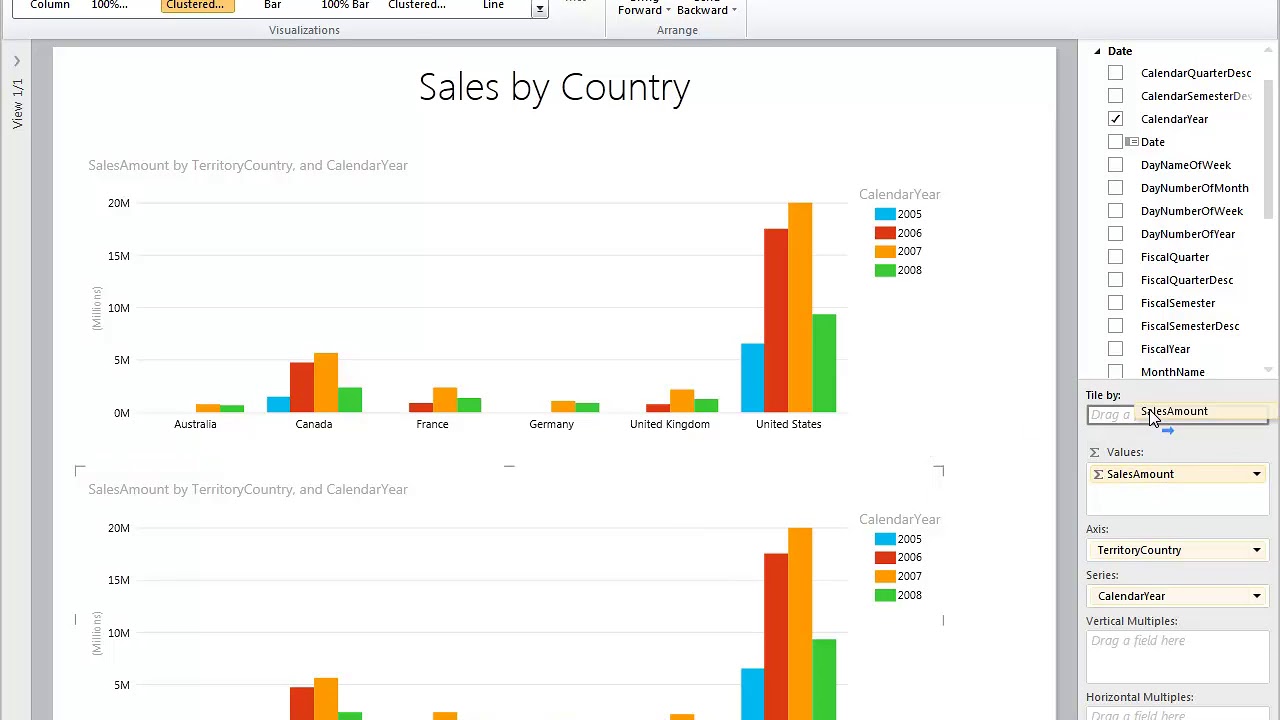The width and height of the screenshot is (1280, 720).
Task: Click the bottom chart's top-right corner handle
Action: click(938, 470)
